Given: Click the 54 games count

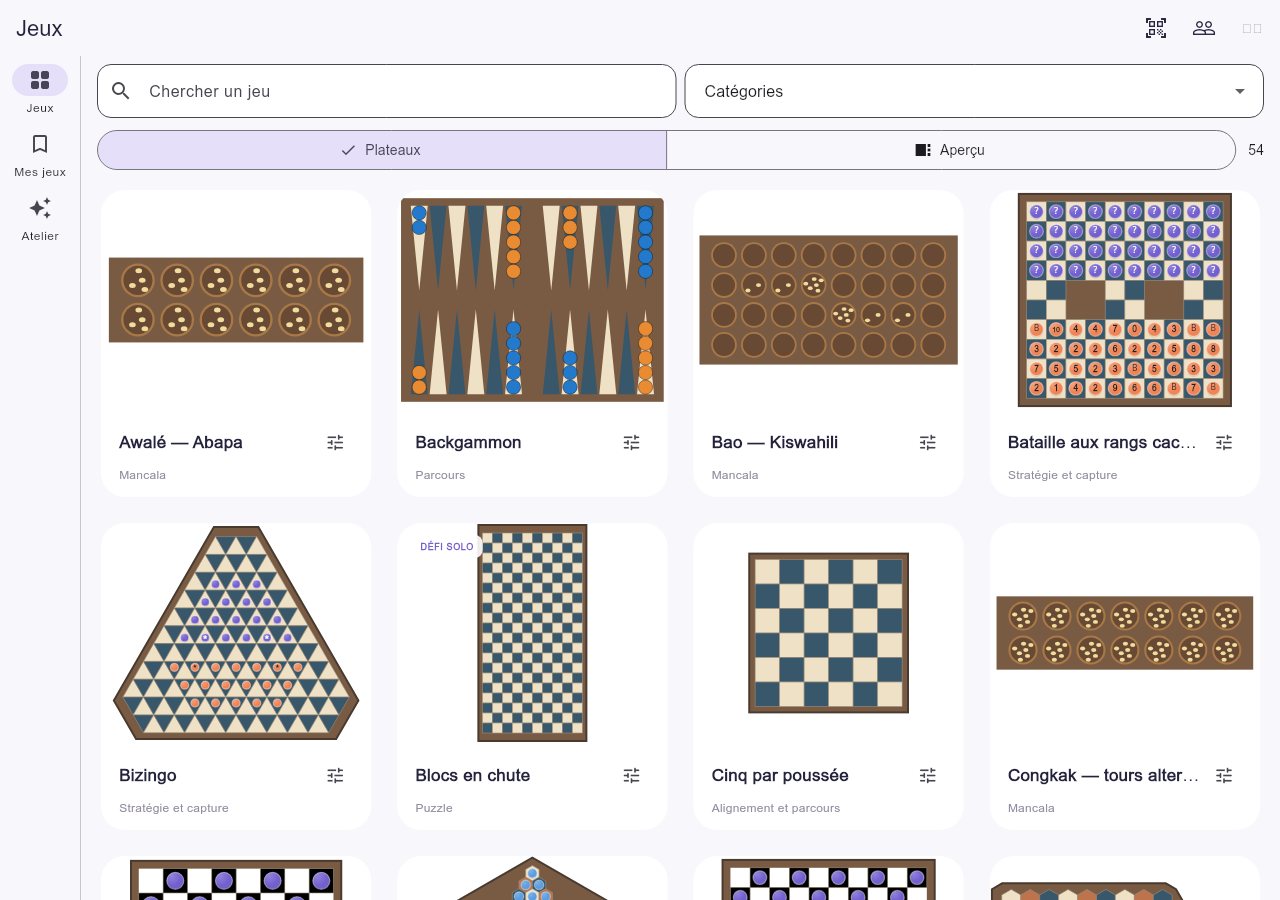Looking at the screenshot, I should [1256, 150].
